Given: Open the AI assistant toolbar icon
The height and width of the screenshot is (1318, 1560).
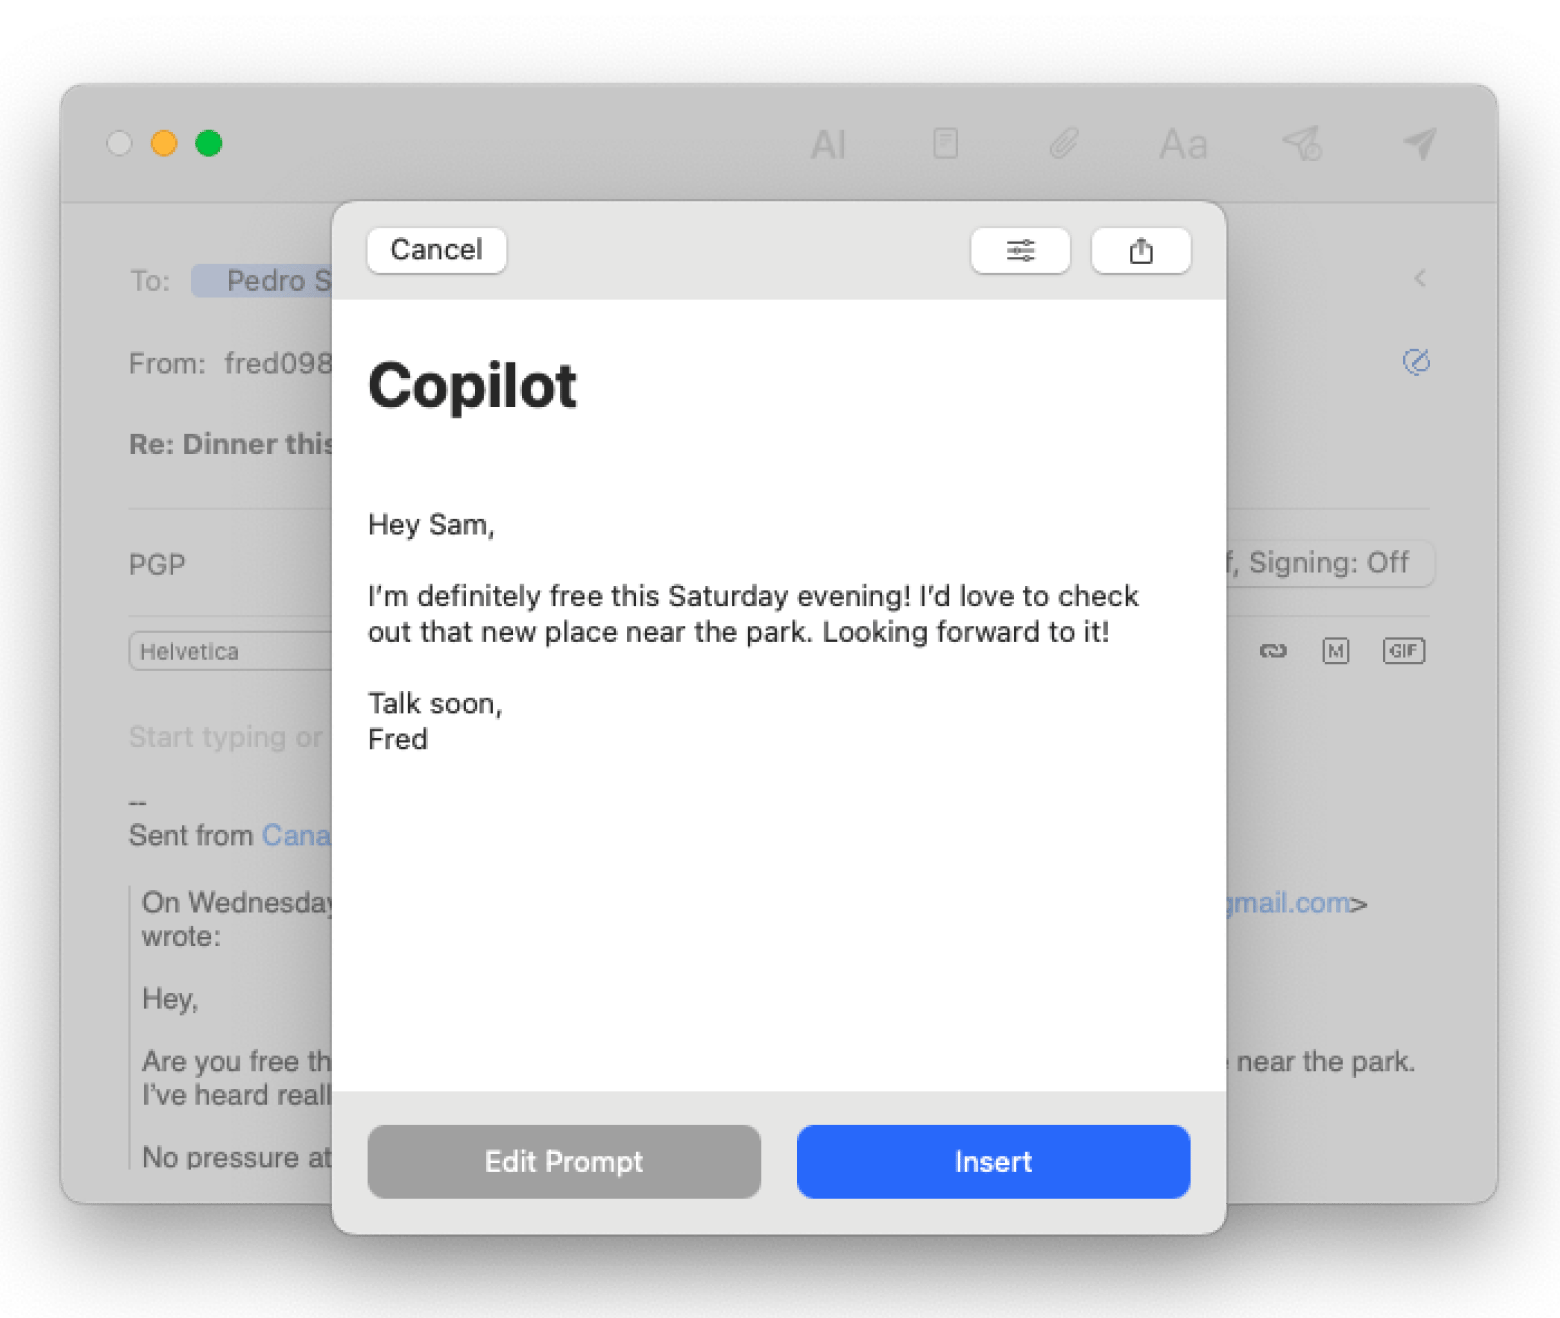Looking at the screenshot, I should pyautogui.click(x=828, y=144).
